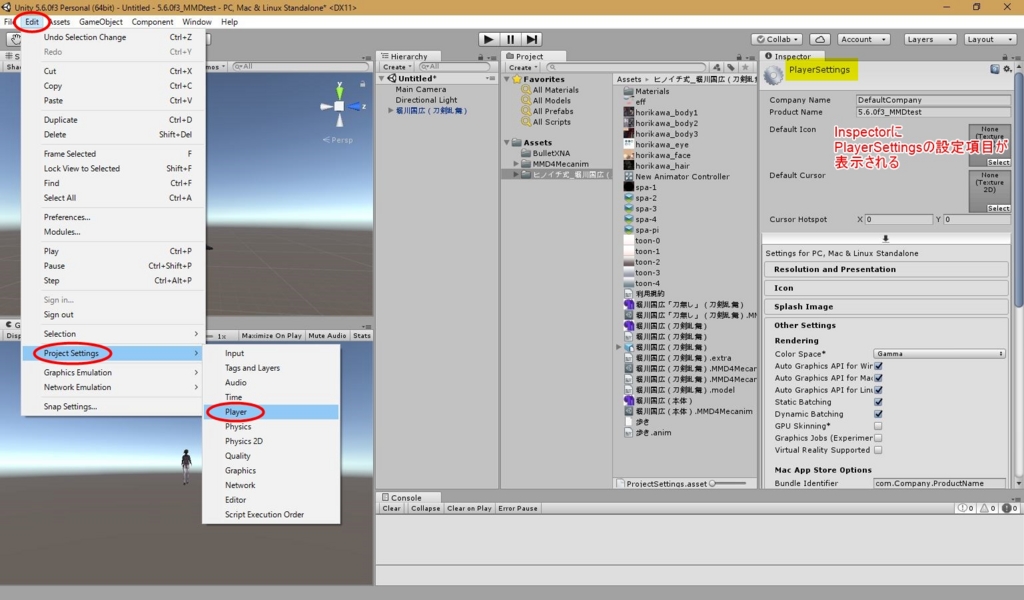Click the Favorites star icon
Viewport: 1024px width, 600px height.
pos(517,79)
